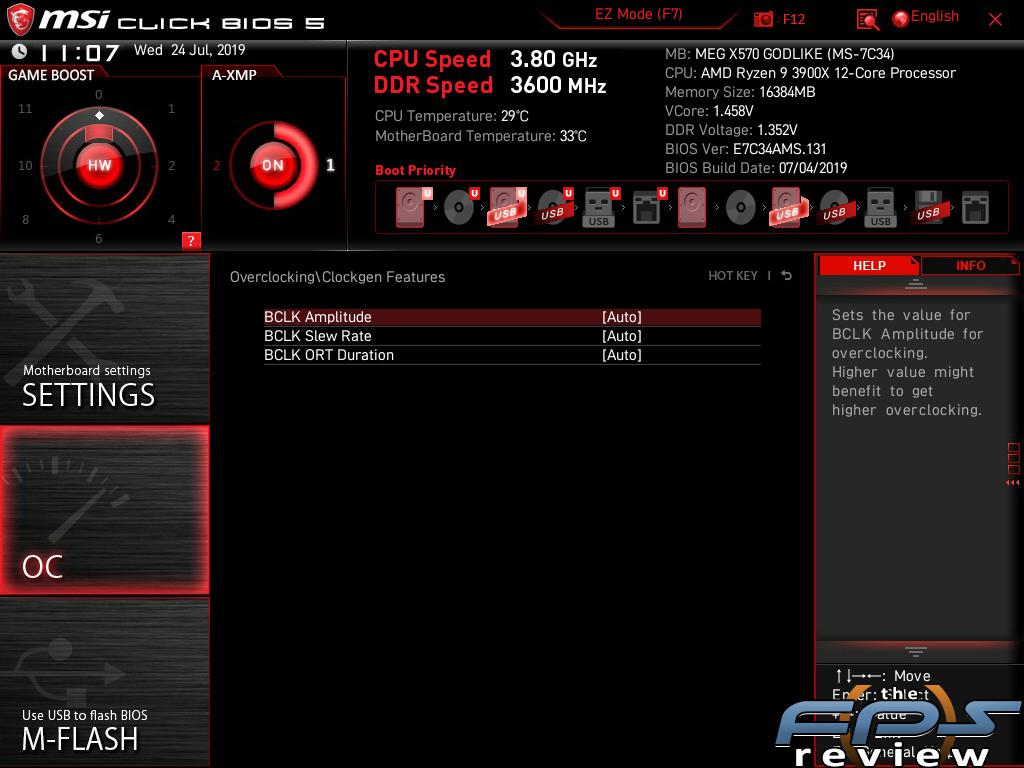Viewport: 1024px width, 768px height.
Task: Open the Motherboard SETTINGS section
Action: coord(104,338)
